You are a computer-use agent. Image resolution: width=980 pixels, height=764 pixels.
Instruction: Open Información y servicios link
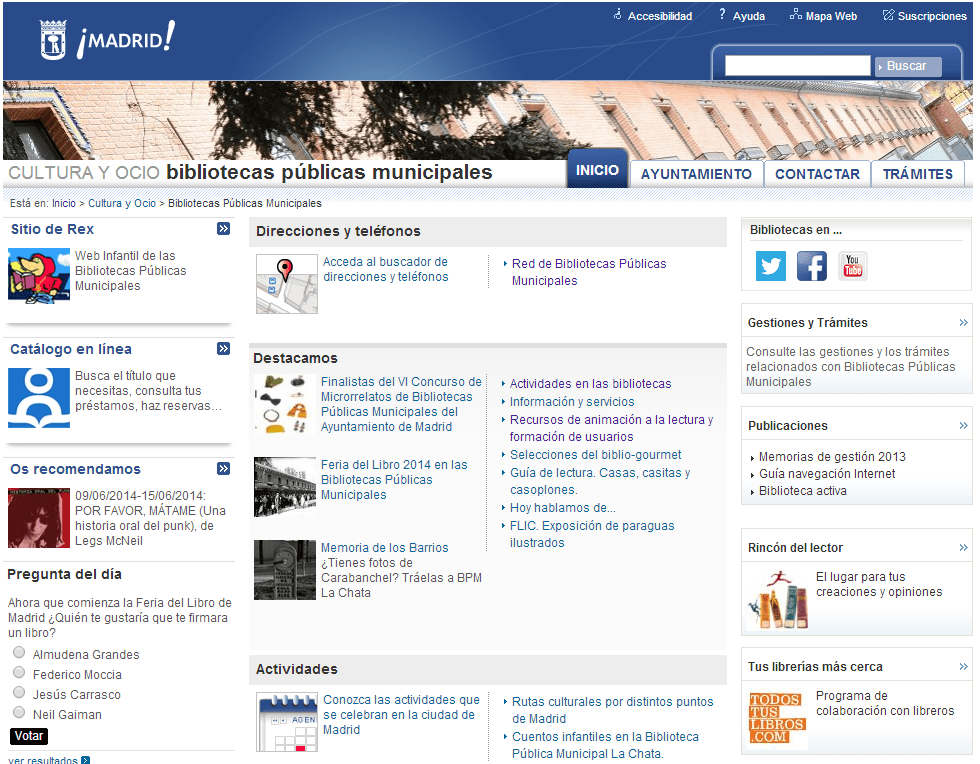(x=572, y=401)
